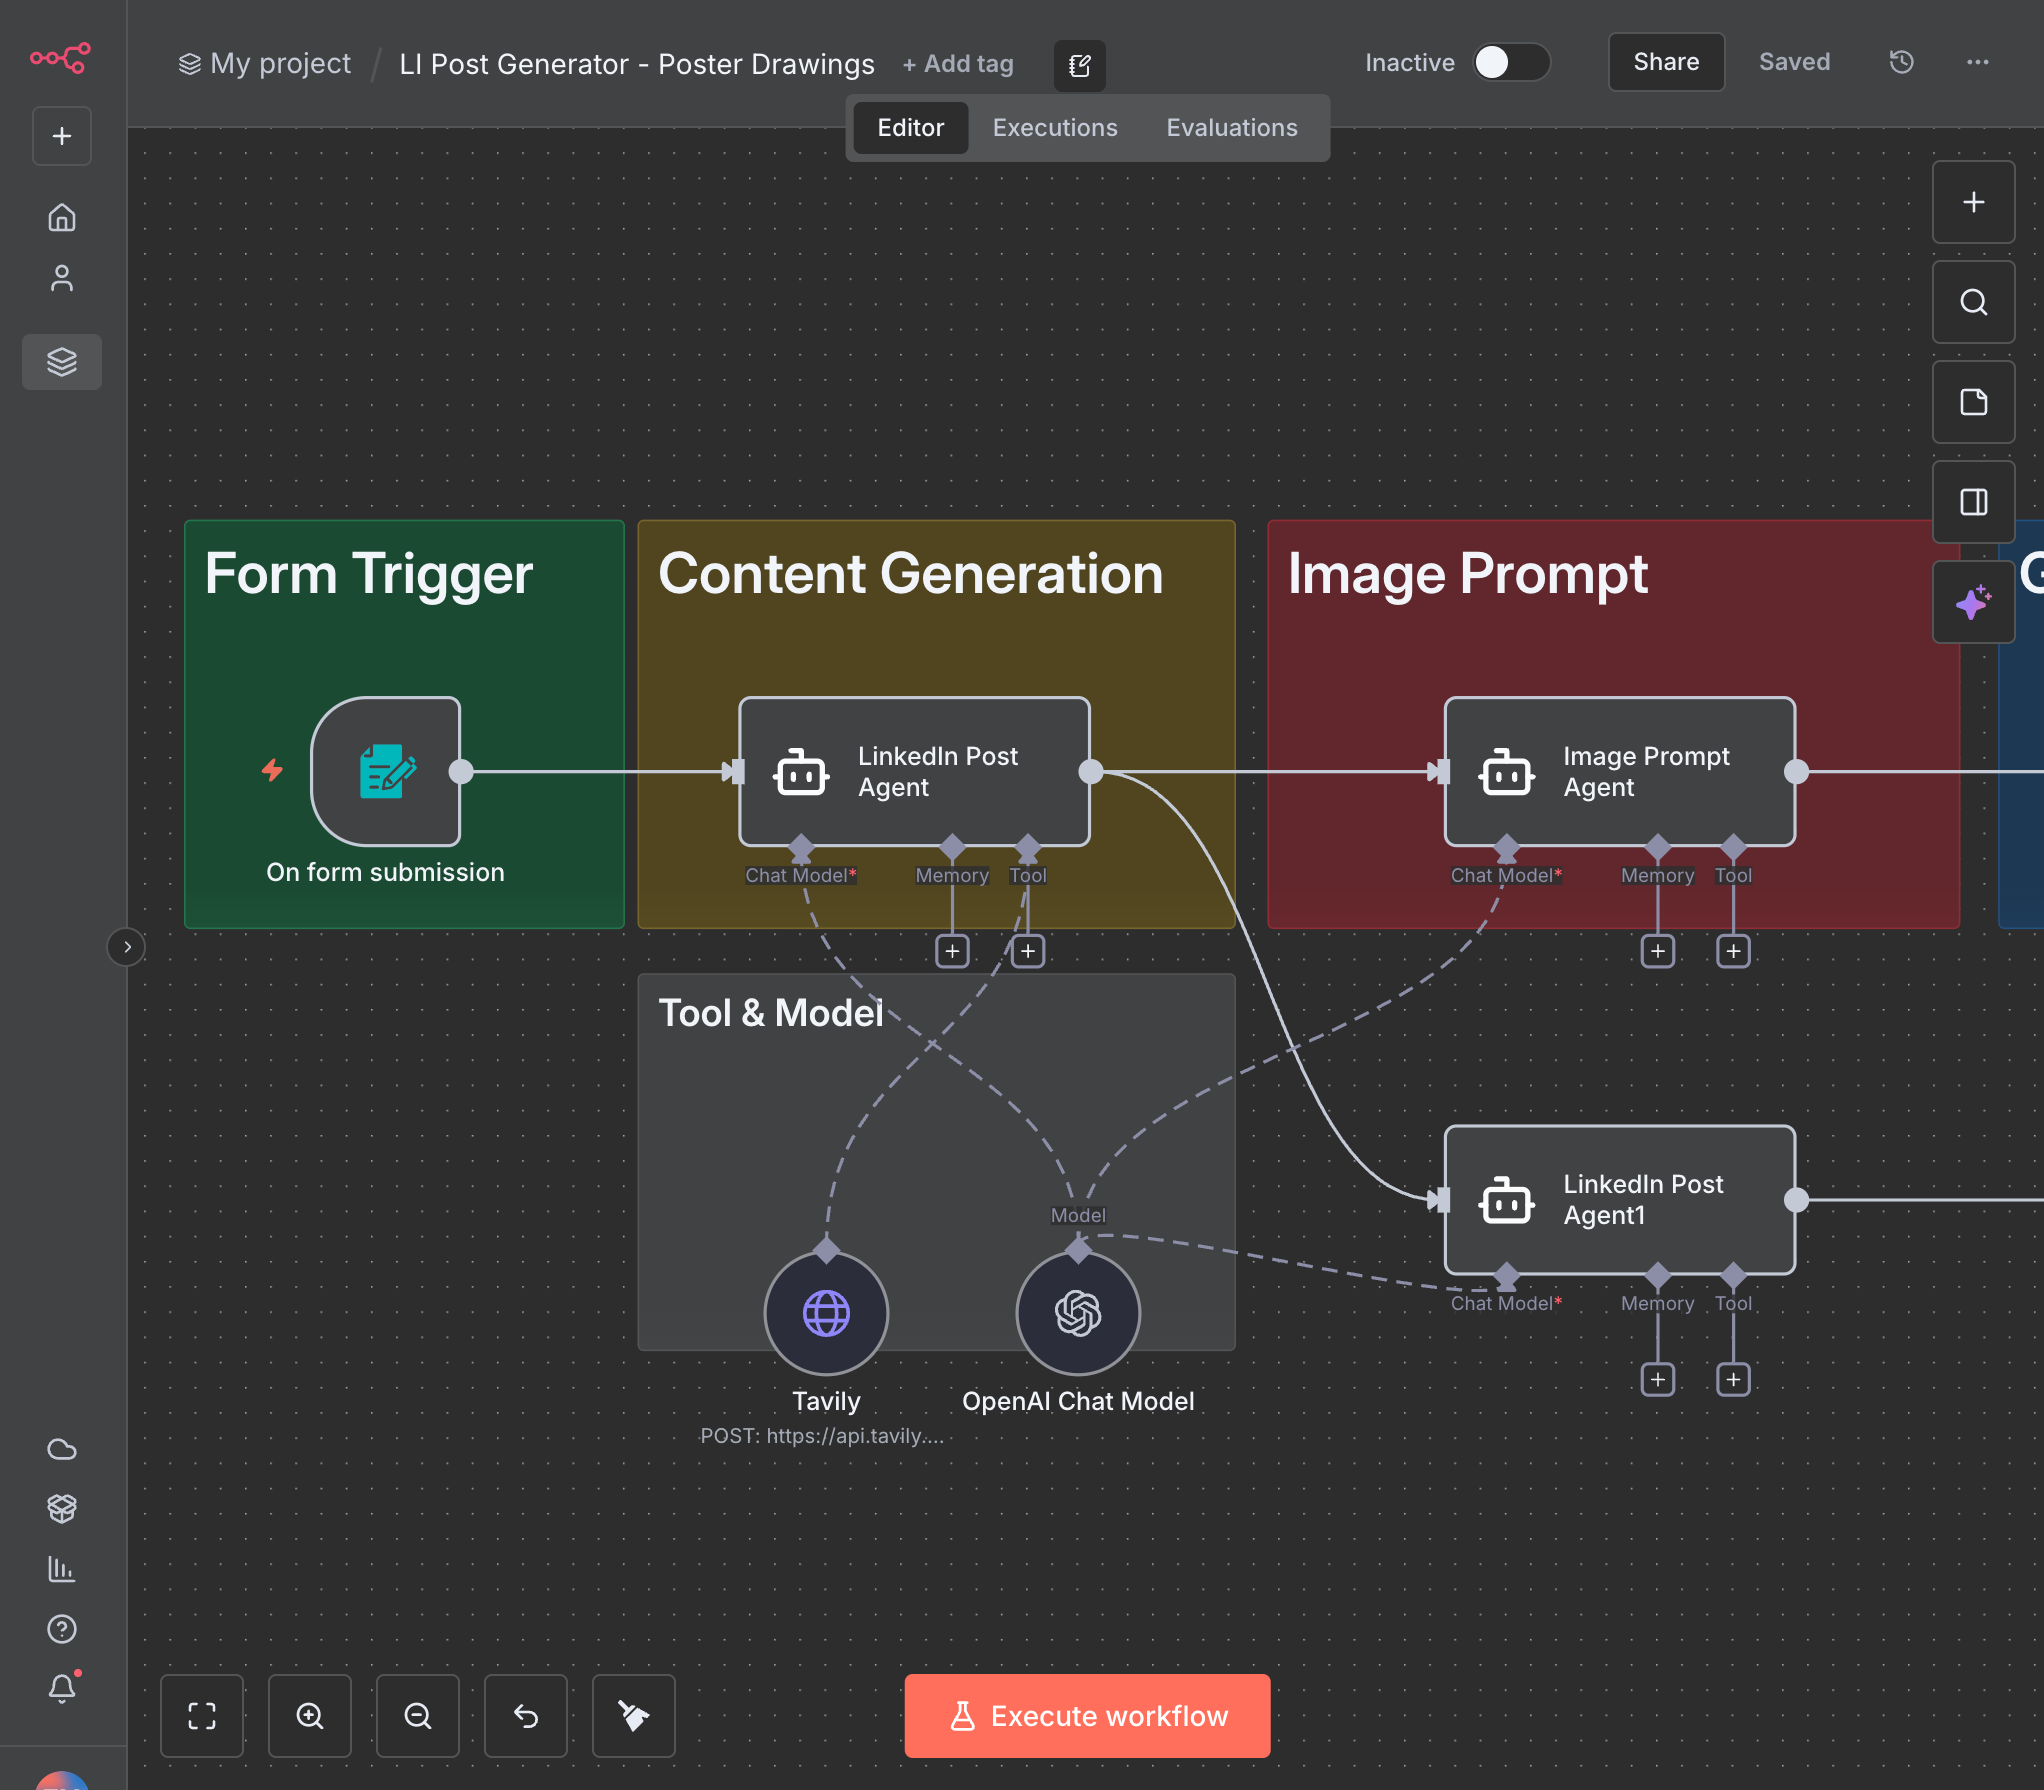Switch to the Evaluations tab
The width and height of the screenshot is (2044, 1790).
tap(1231, 127)
